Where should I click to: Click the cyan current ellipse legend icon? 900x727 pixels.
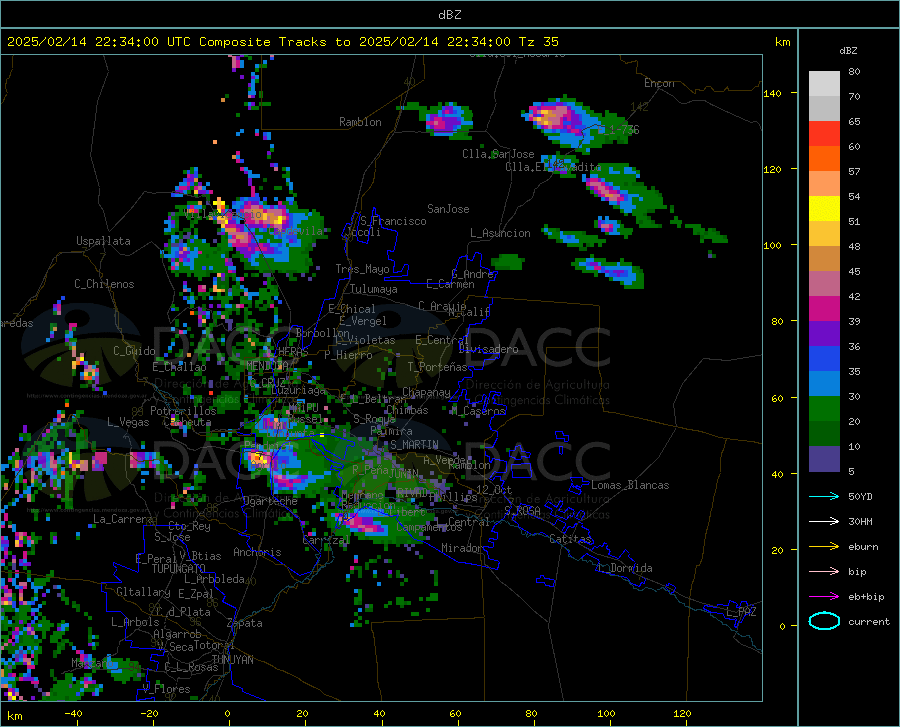point(824,621)
